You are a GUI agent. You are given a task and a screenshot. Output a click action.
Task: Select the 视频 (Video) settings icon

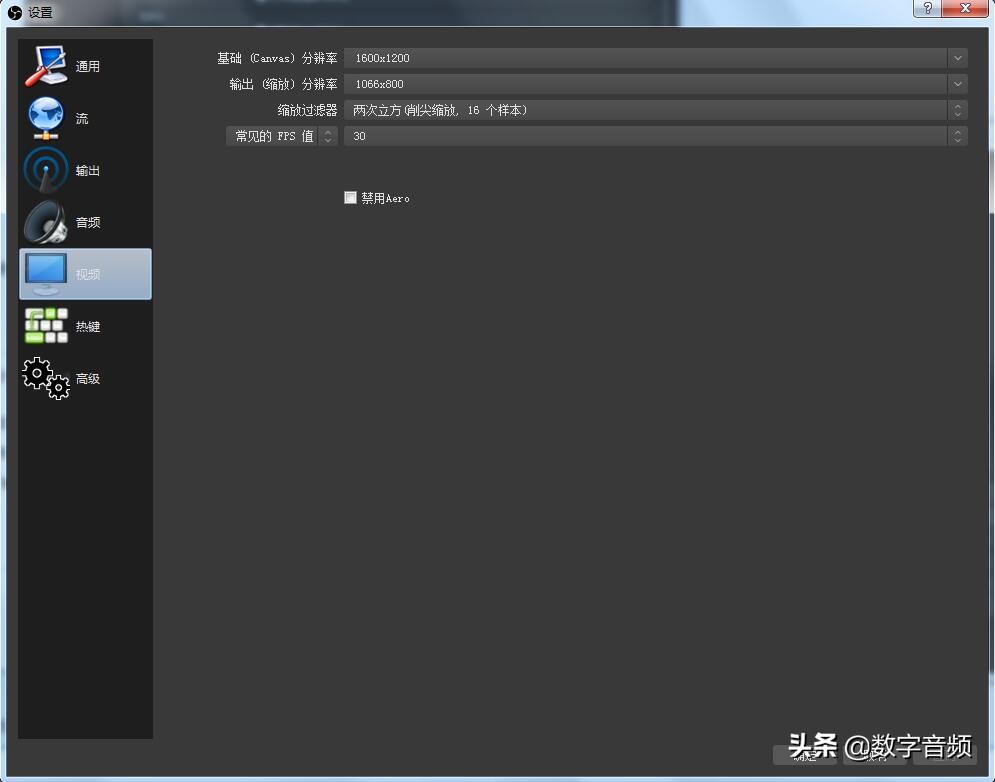[x=85, y=273]
